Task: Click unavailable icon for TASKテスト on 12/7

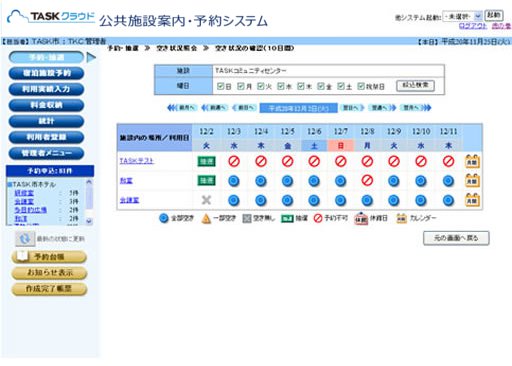Action: click(x=340, y=161)
